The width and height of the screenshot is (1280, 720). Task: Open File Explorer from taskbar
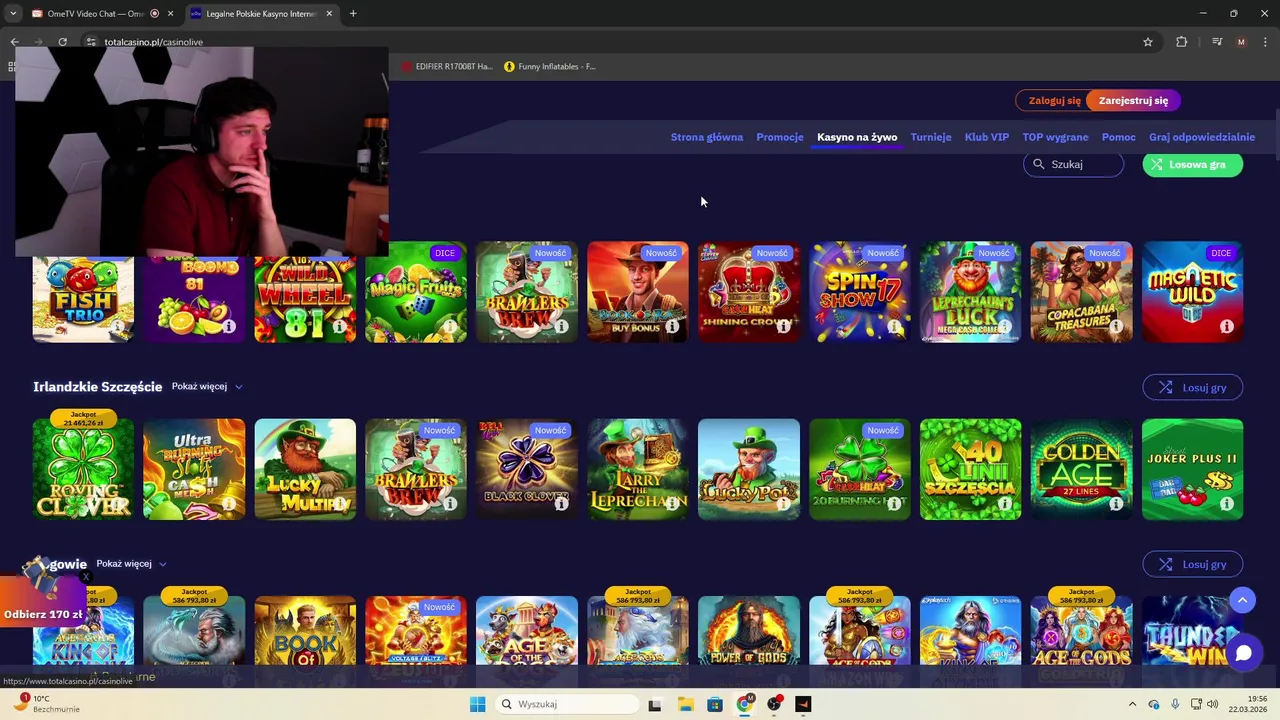coord(685,704)
